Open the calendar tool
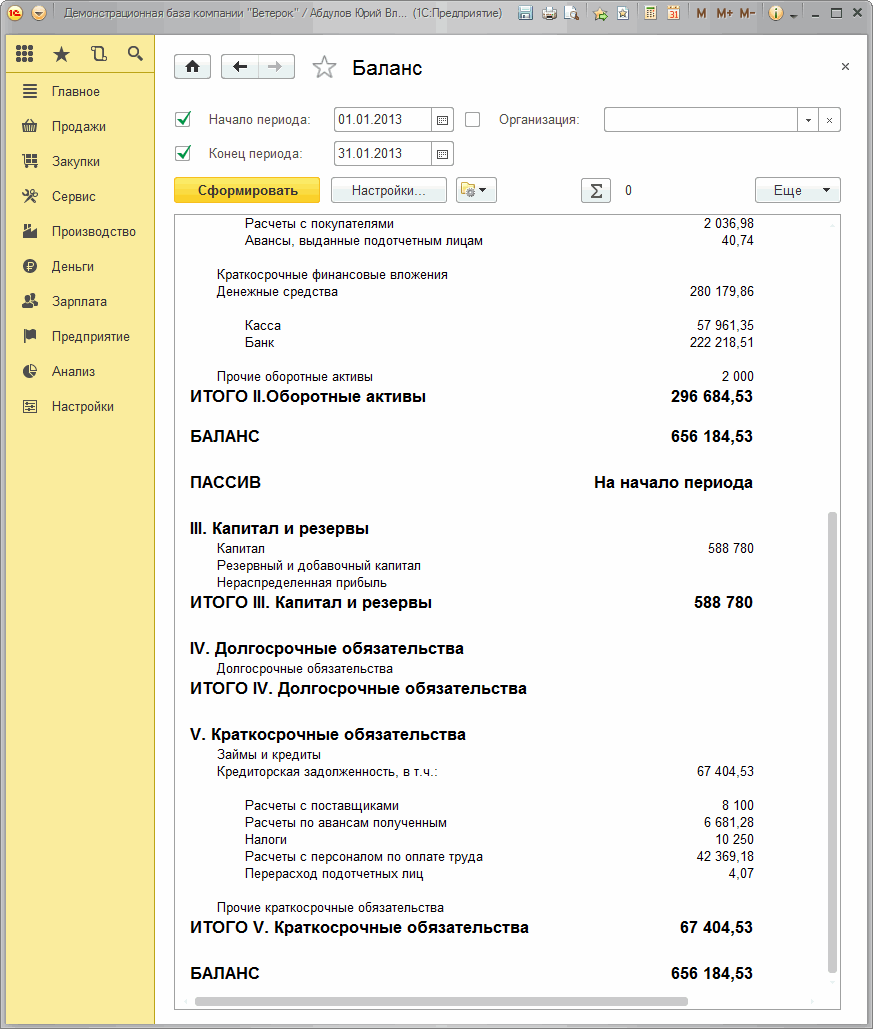Screen dimensions: 873x1029 pos(673,13)
